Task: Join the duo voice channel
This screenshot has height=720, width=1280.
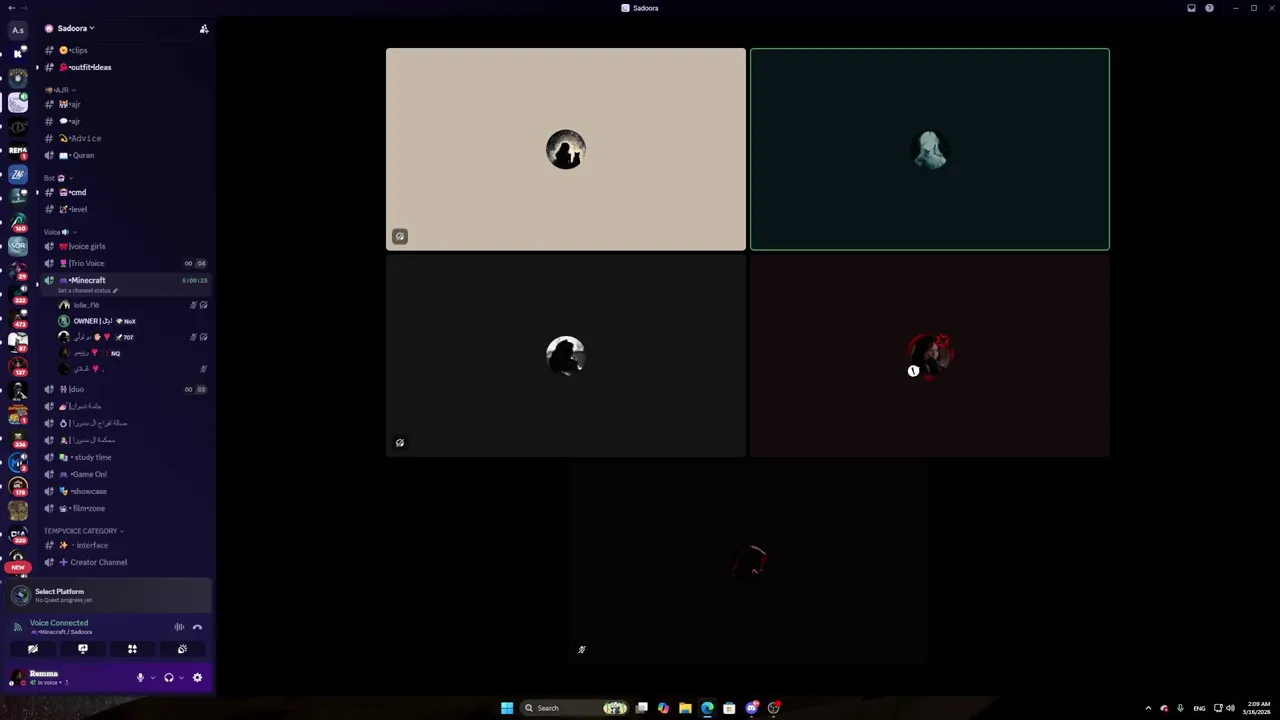Action: pyautogui.click(x=125, y=389)
